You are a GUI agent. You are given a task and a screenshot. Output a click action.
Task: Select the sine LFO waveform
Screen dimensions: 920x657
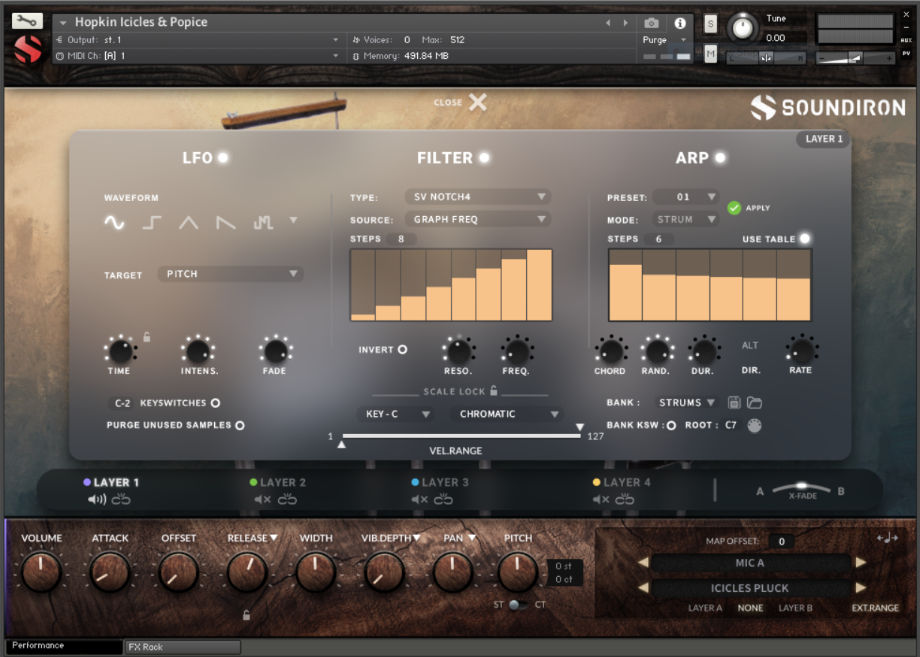pos(113,223)
